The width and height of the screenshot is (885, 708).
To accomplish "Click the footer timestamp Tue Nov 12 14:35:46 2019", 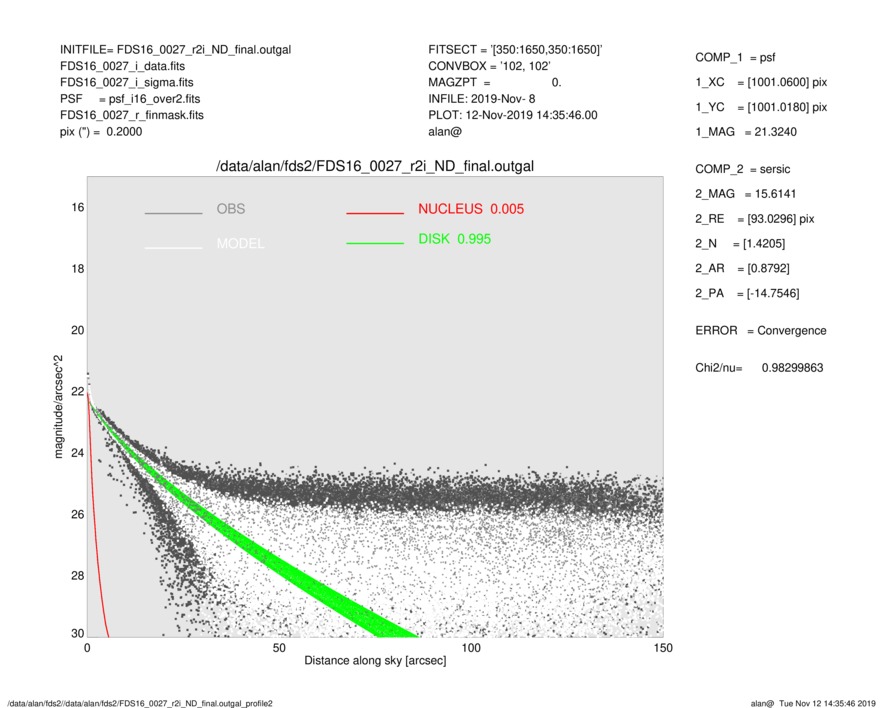I will (x=827, y=703).
